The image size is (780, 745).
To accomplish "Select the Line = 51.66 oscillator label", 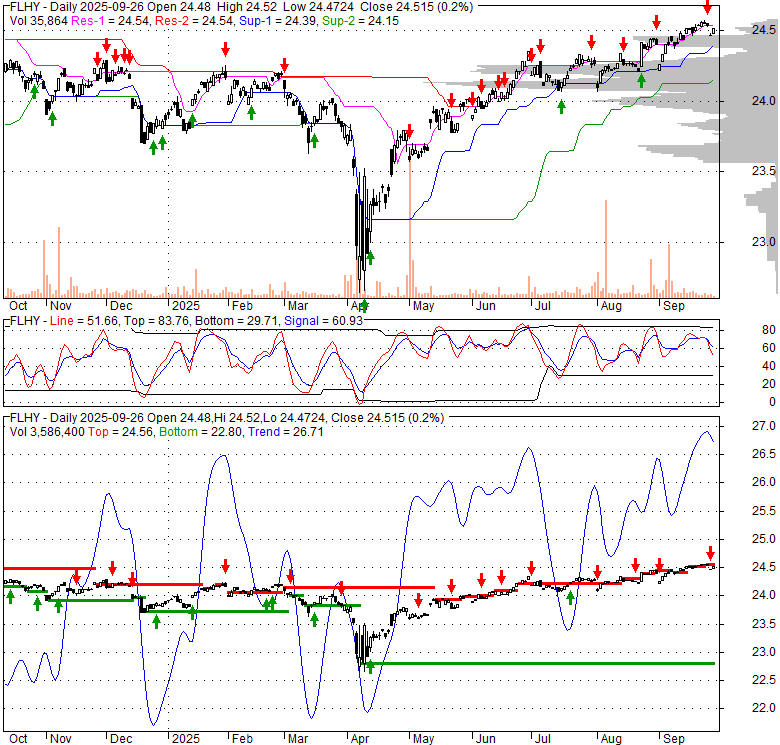I will 84,321.
